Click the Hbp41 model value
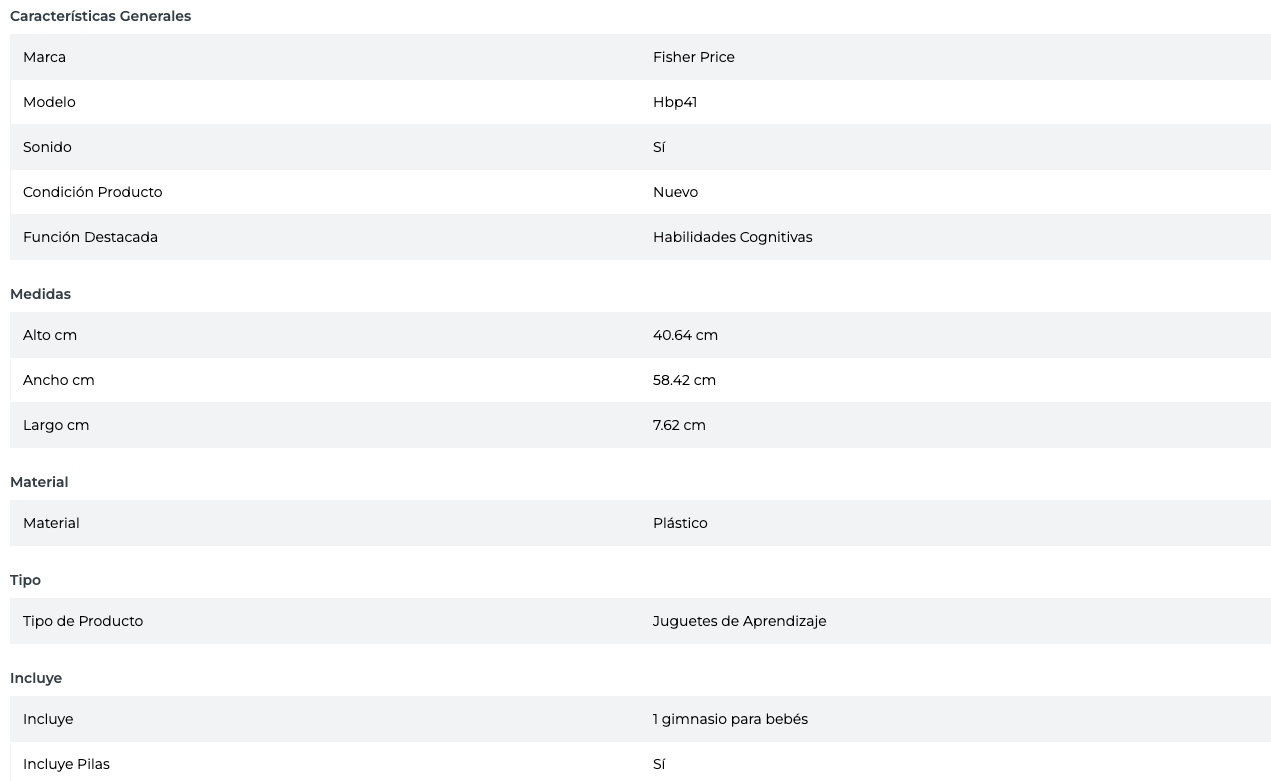The image size is (1271, 781). (x=674, y=102)
